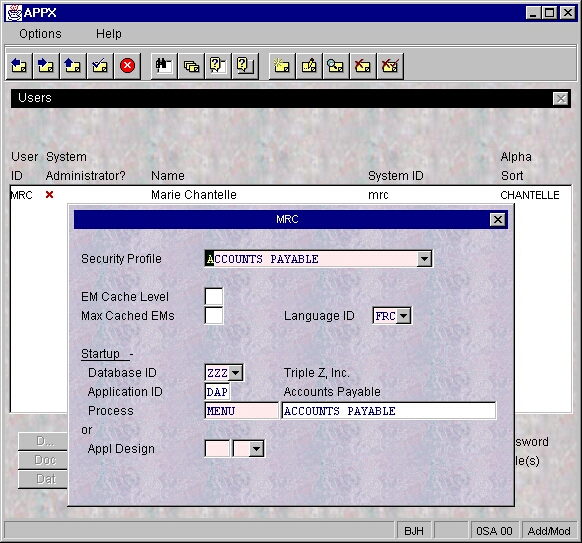
Task: Click the first question mark balloon icon
Action: click(218, 66)
